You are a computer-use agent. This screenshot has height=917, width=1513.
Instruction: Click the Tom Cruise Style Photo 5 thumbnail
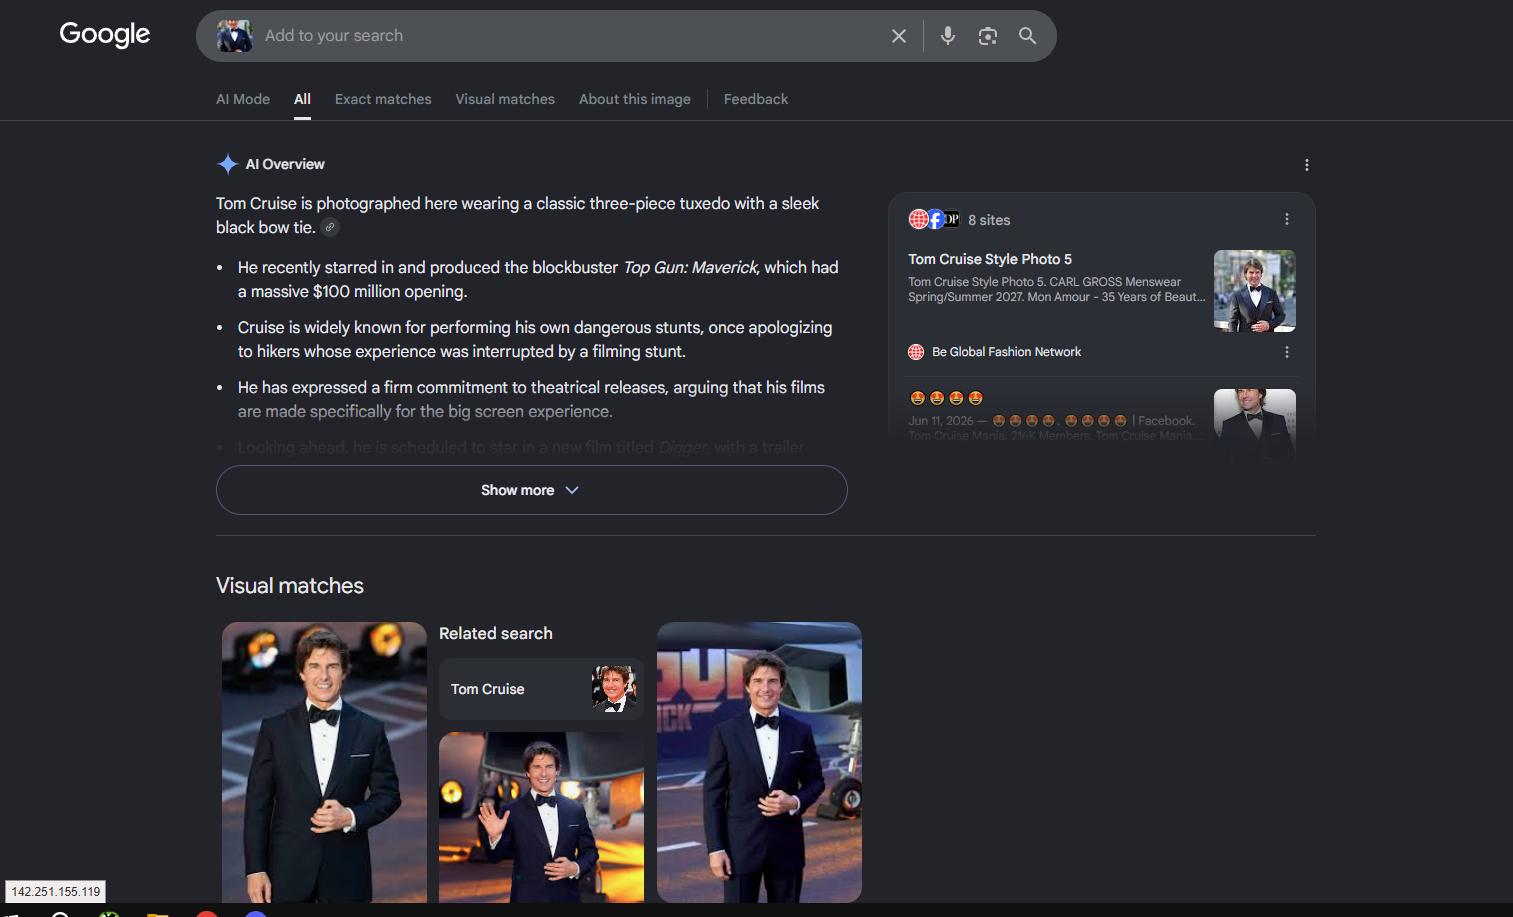[x=1255, y=291]
